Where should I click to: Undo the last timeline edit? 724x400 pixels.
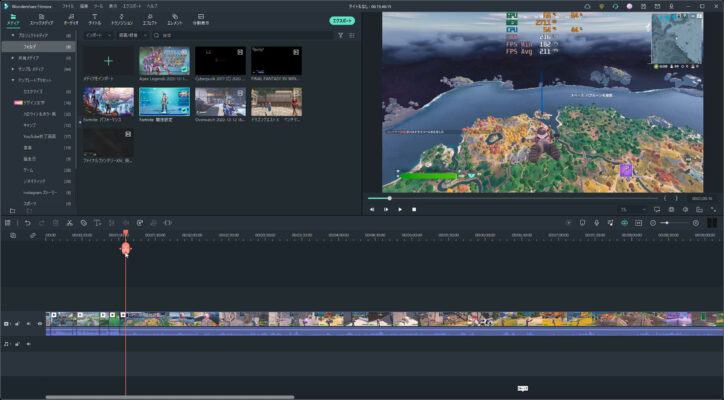[x=28, y=223]
